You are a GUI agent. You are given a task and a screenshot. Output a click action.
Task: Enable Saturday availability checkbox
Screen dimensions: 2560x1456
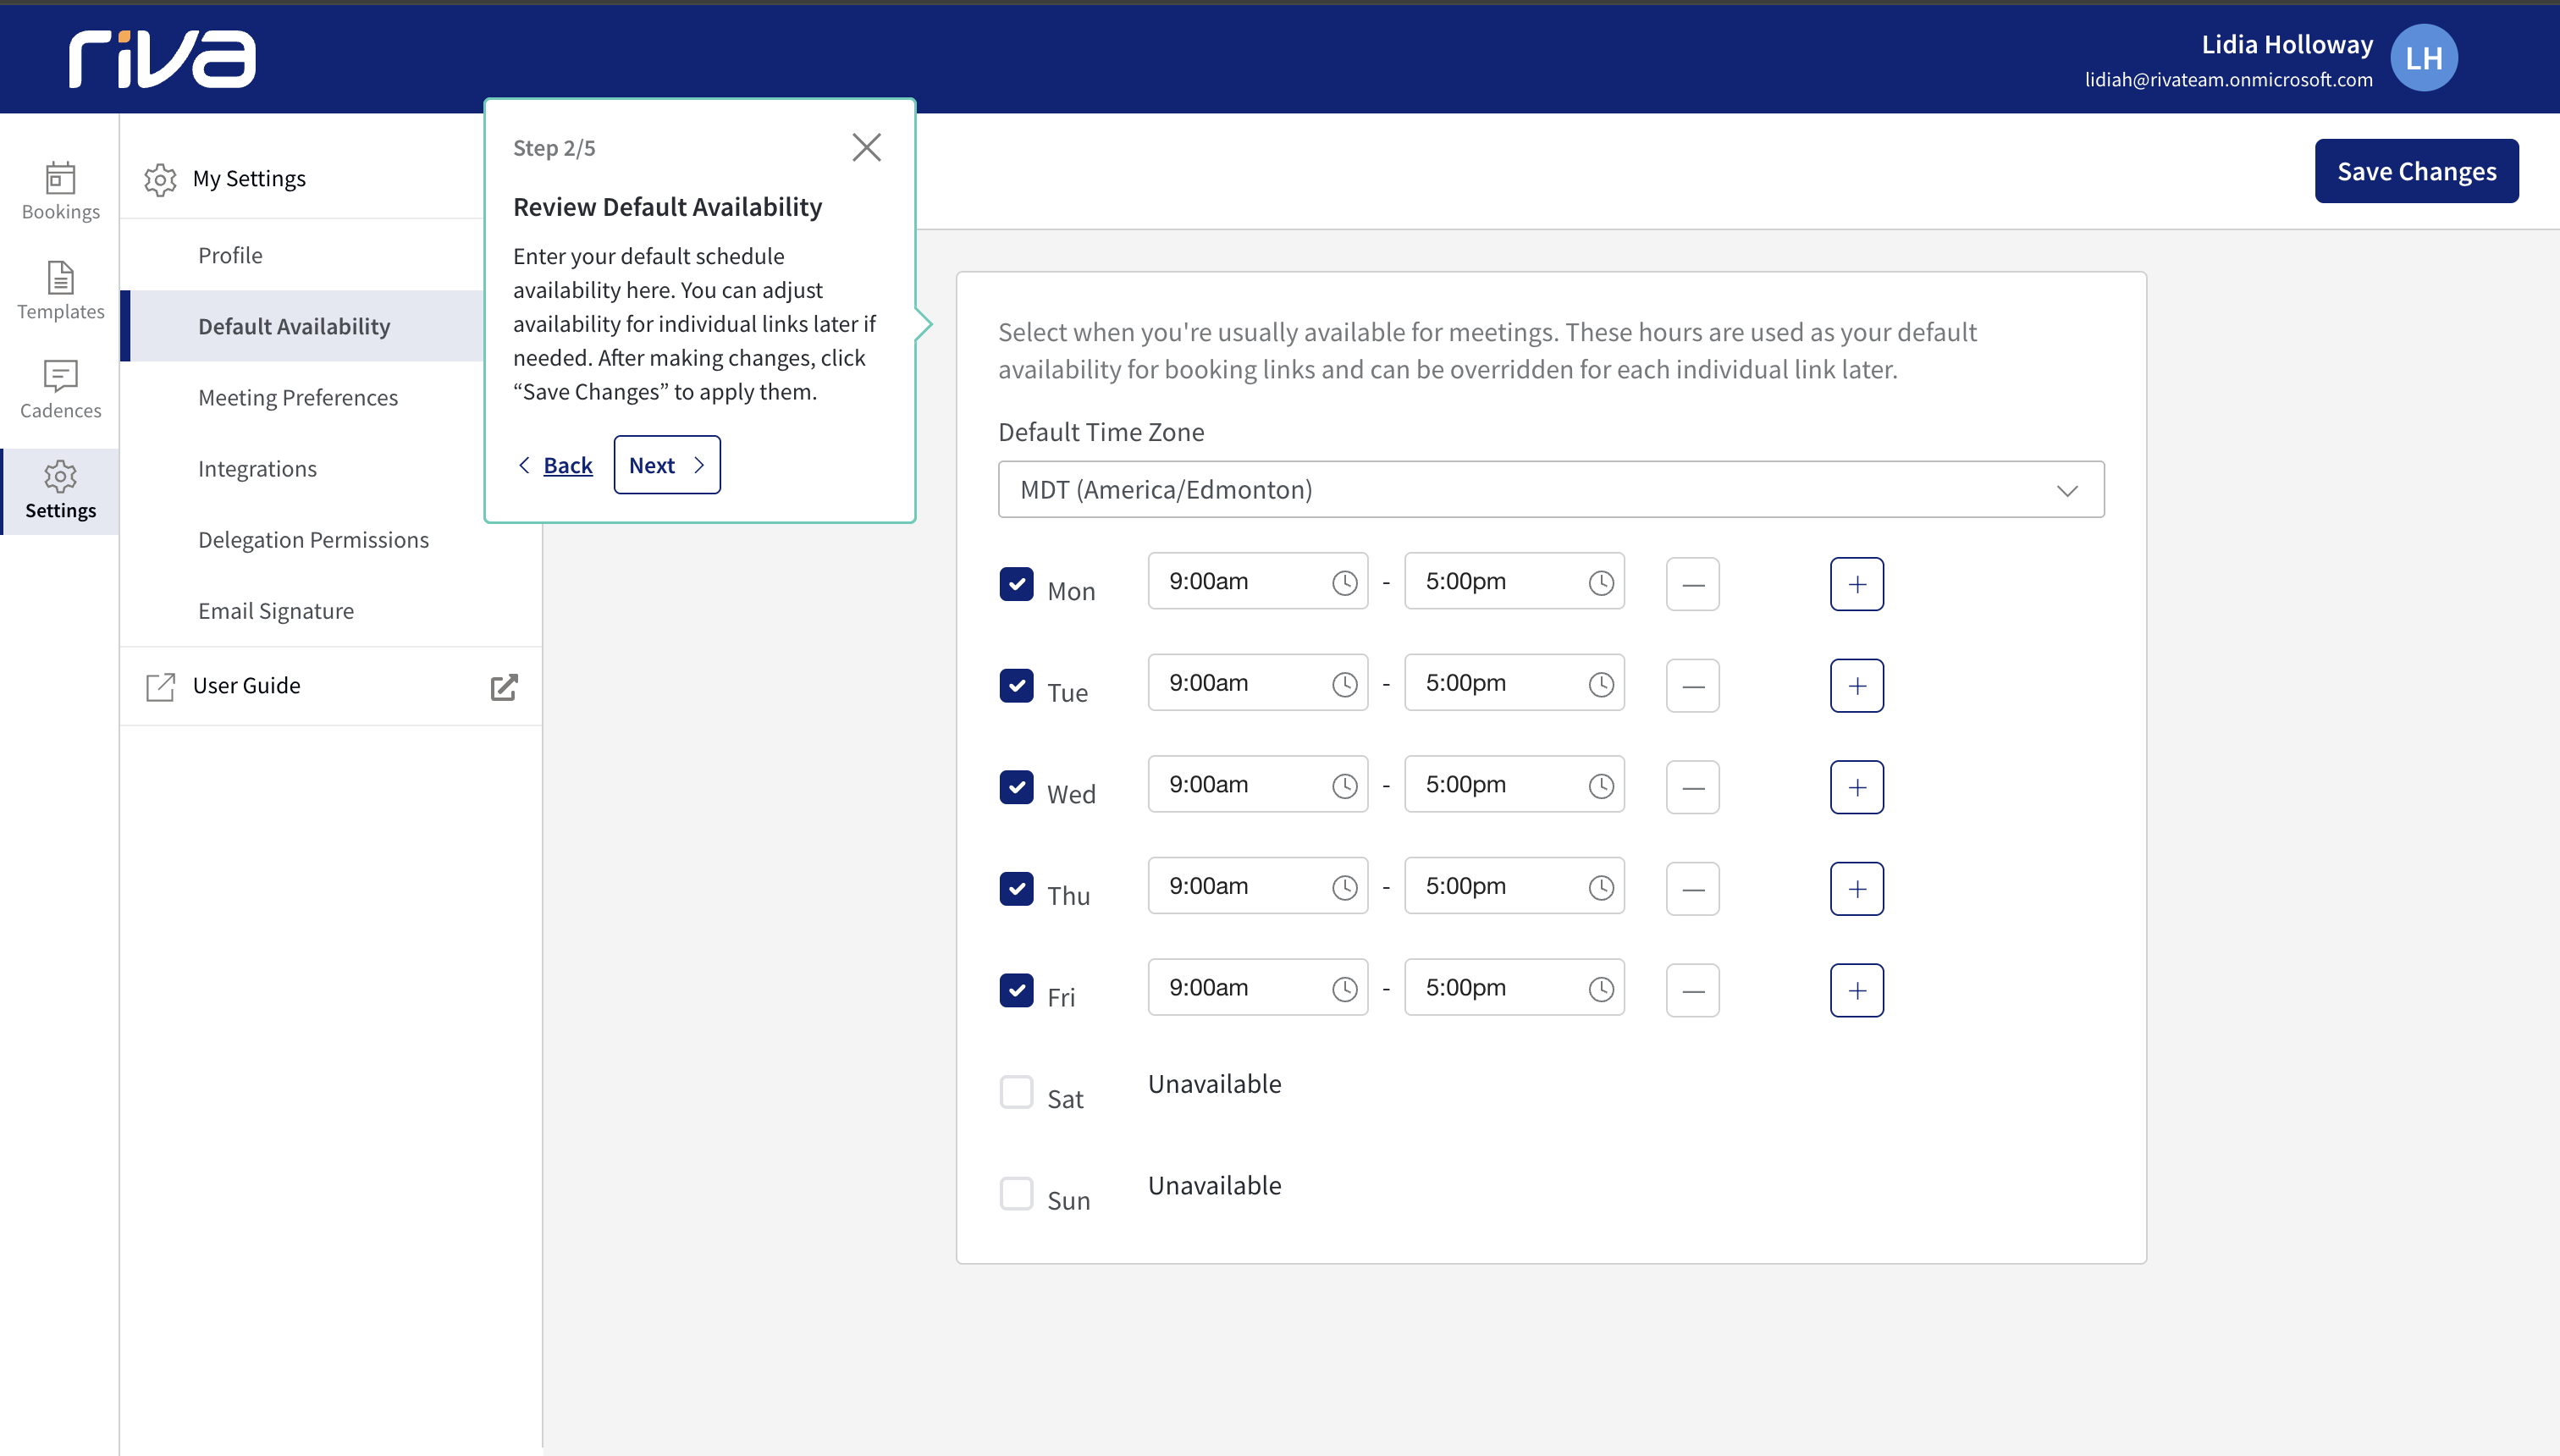click(1016, 1092)
